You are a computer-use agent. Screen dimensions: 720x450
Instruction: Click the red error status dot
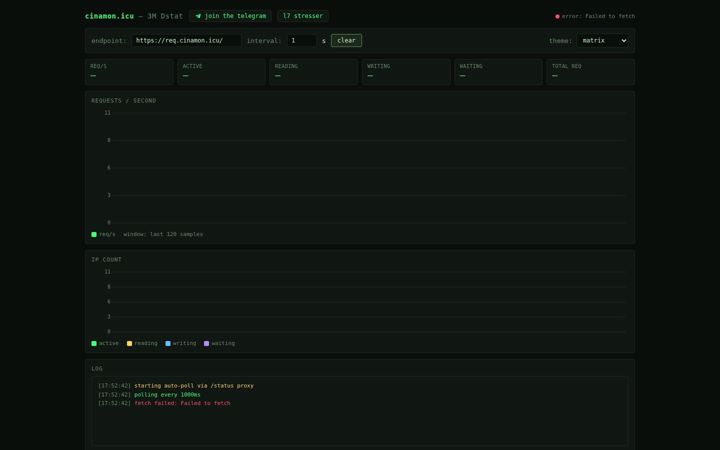click(557, 17)
